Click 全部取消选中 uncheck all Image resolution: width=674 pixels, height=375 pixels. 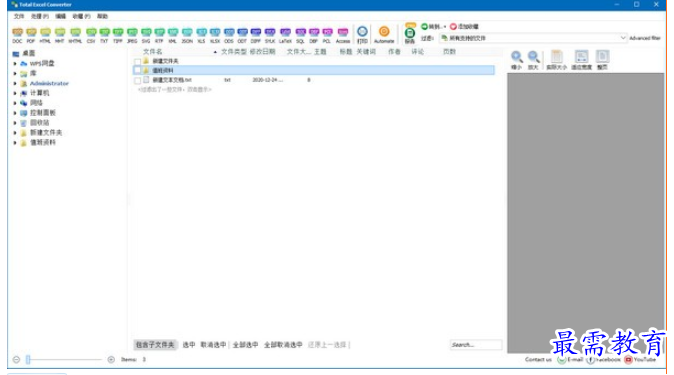(283, 345)
